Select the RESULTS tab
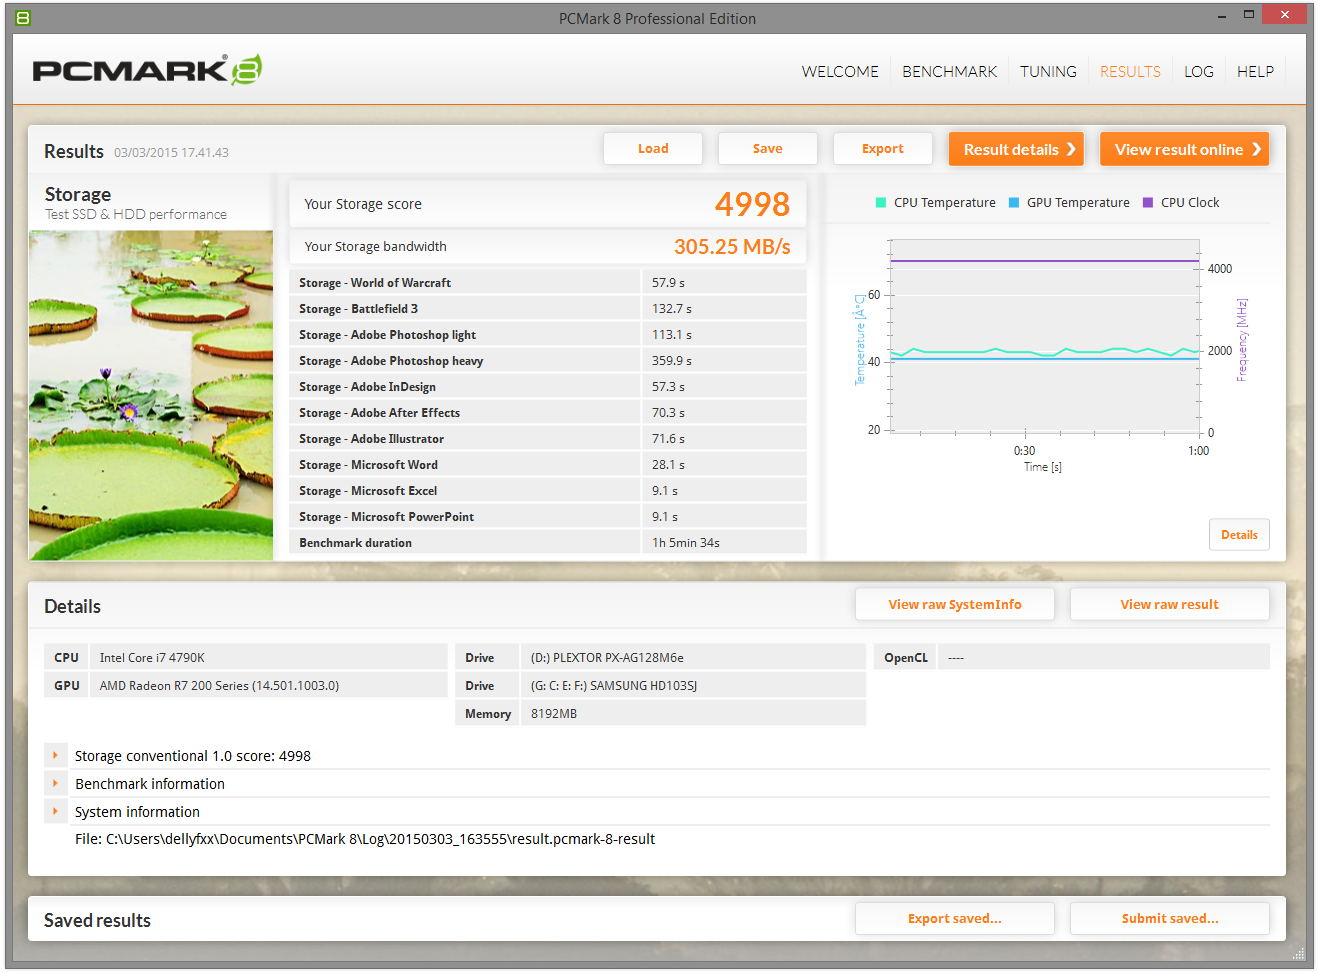The width and height of the screenshot is (1322, 973). pyautogui.click(x=1130, y=72)
